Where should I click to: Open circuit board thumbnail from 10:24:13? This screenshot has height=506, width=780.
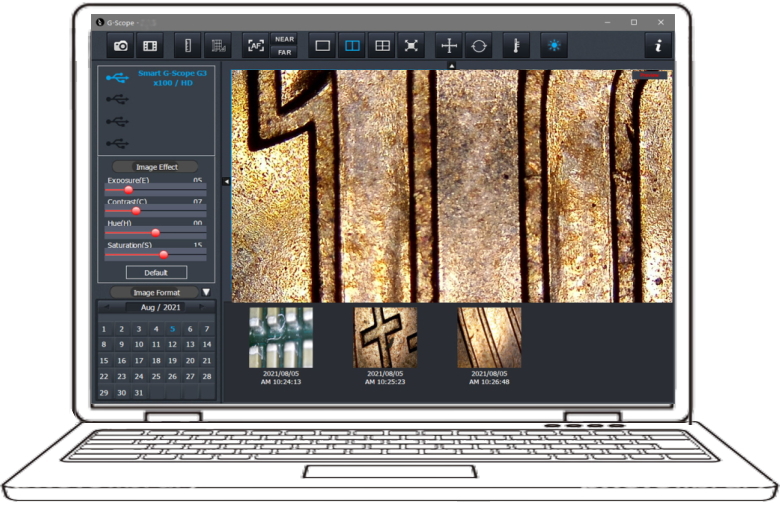coord(281,337)
